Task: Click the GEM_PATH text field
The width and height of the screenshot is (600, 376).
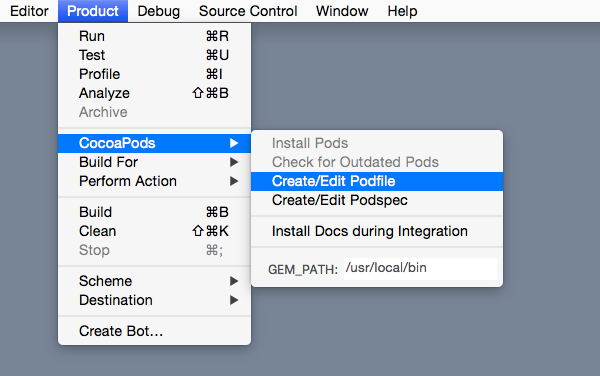Action: coord(420,269)
